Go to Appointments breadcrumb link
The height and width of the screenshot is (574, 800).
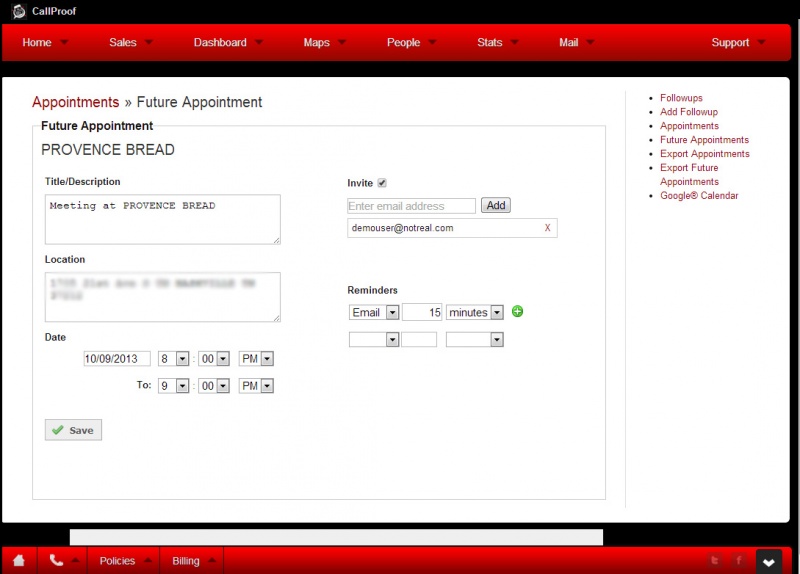76,102
